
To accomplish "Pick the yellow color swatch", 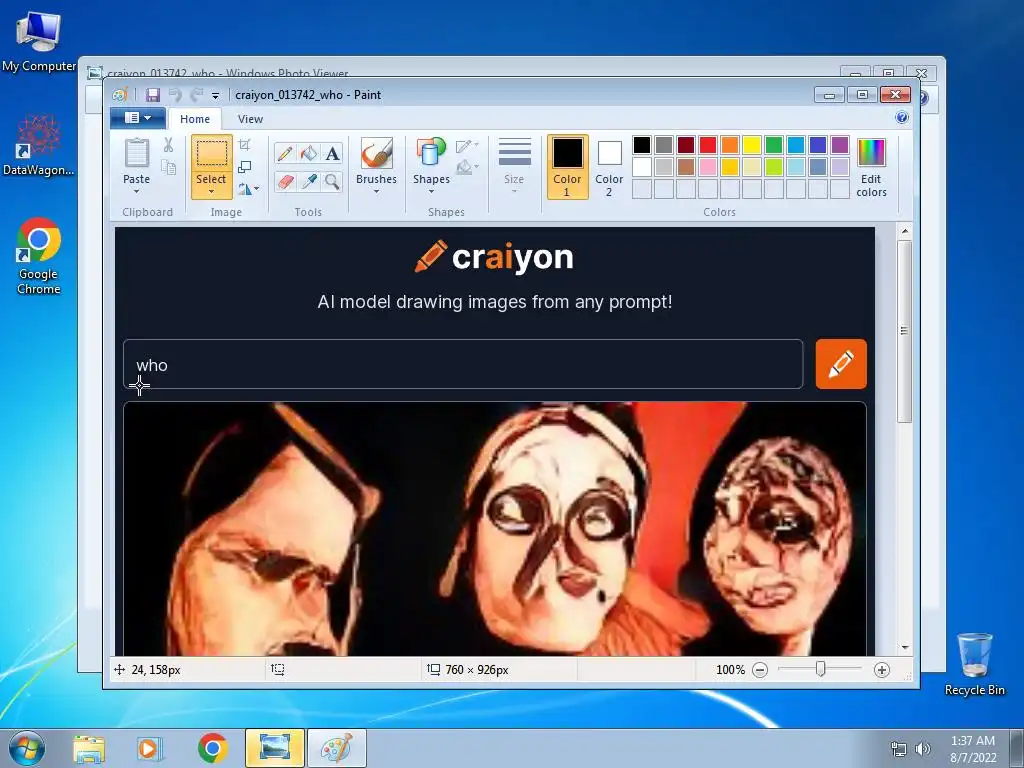I will [x=752, y=145].
